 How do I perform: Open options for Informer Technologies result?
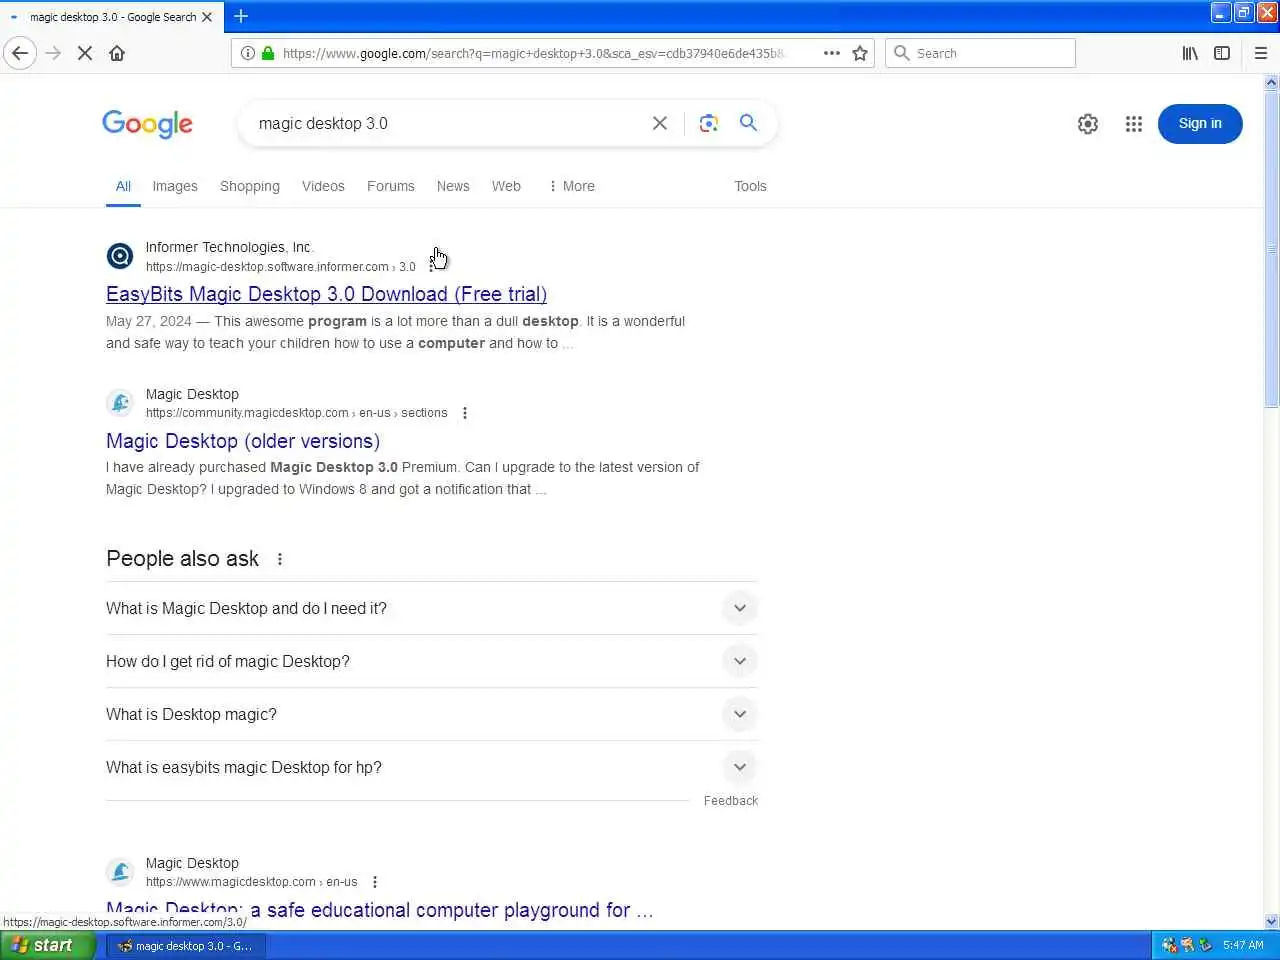(431, 266)
